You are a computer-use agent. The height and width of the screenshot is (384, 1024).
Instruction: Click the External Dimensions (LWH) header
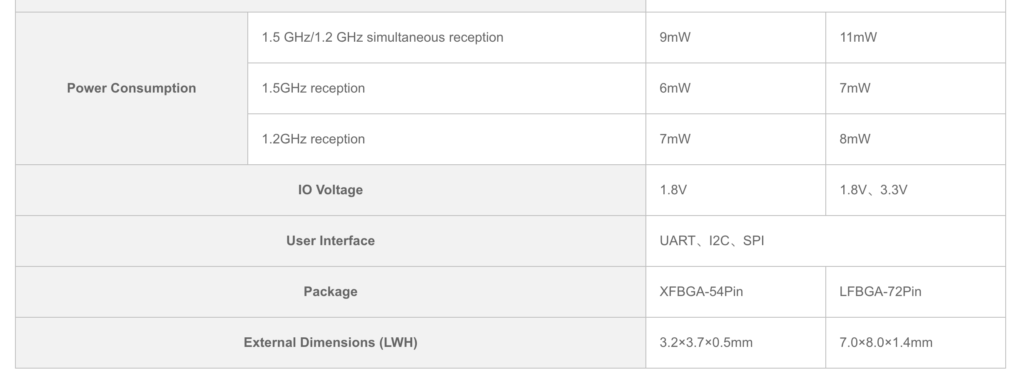coord(330,343)
